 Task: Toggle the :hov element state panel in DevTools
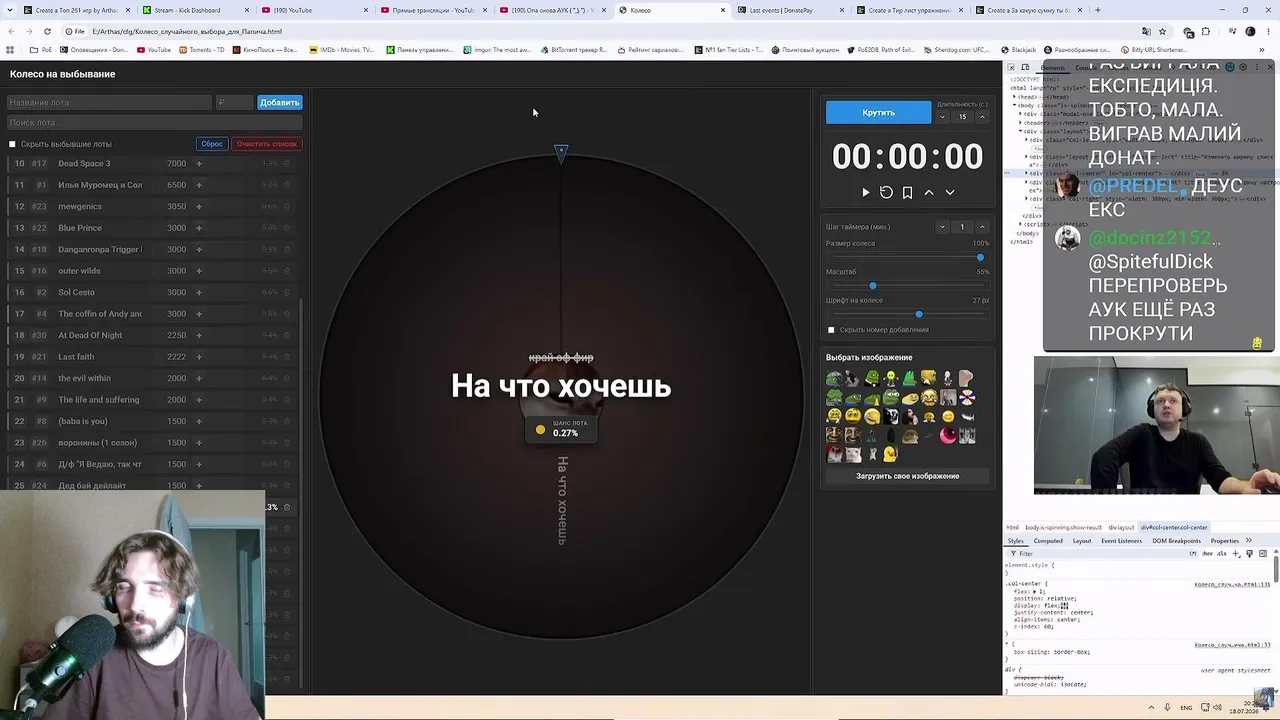coord(1207,553)
